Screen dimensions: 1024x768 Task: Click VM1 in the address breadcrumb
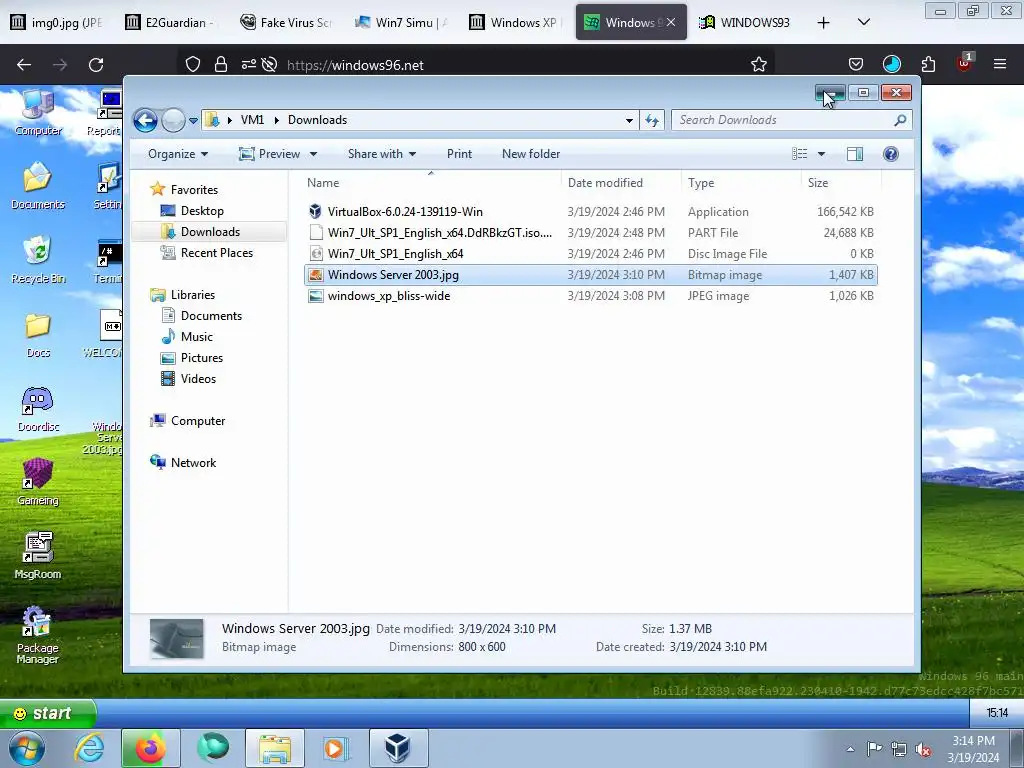pyautogui.click(x=252, y=120)
